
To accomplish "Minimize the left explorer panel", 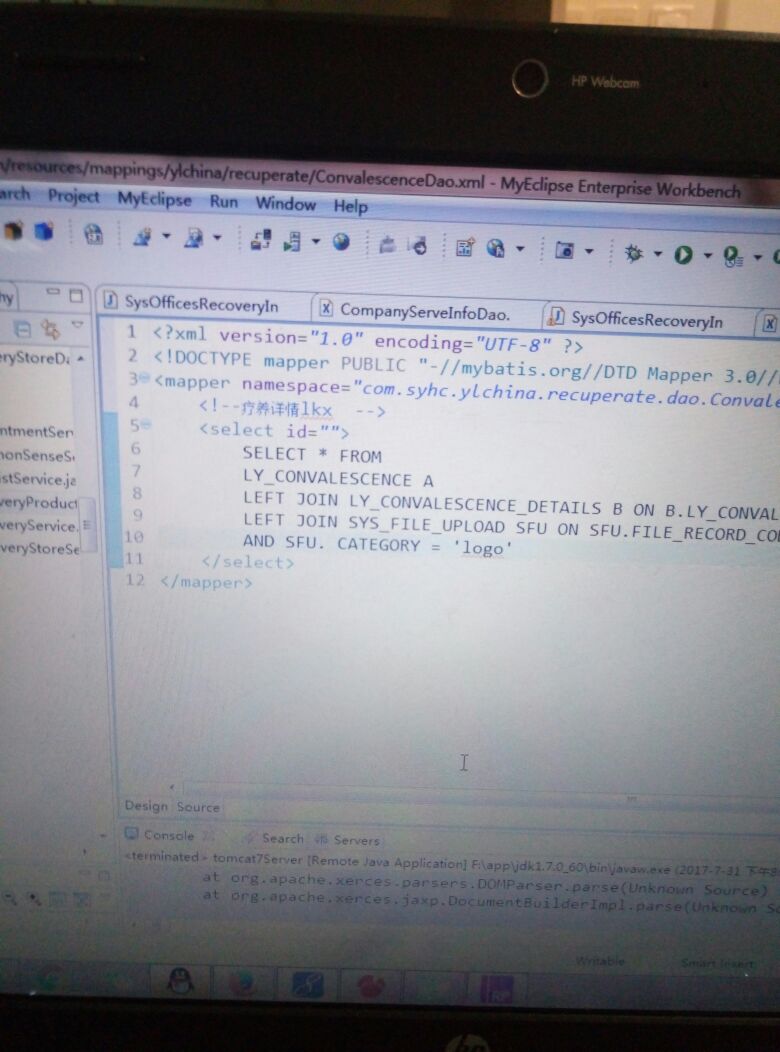I will point(51,295).
